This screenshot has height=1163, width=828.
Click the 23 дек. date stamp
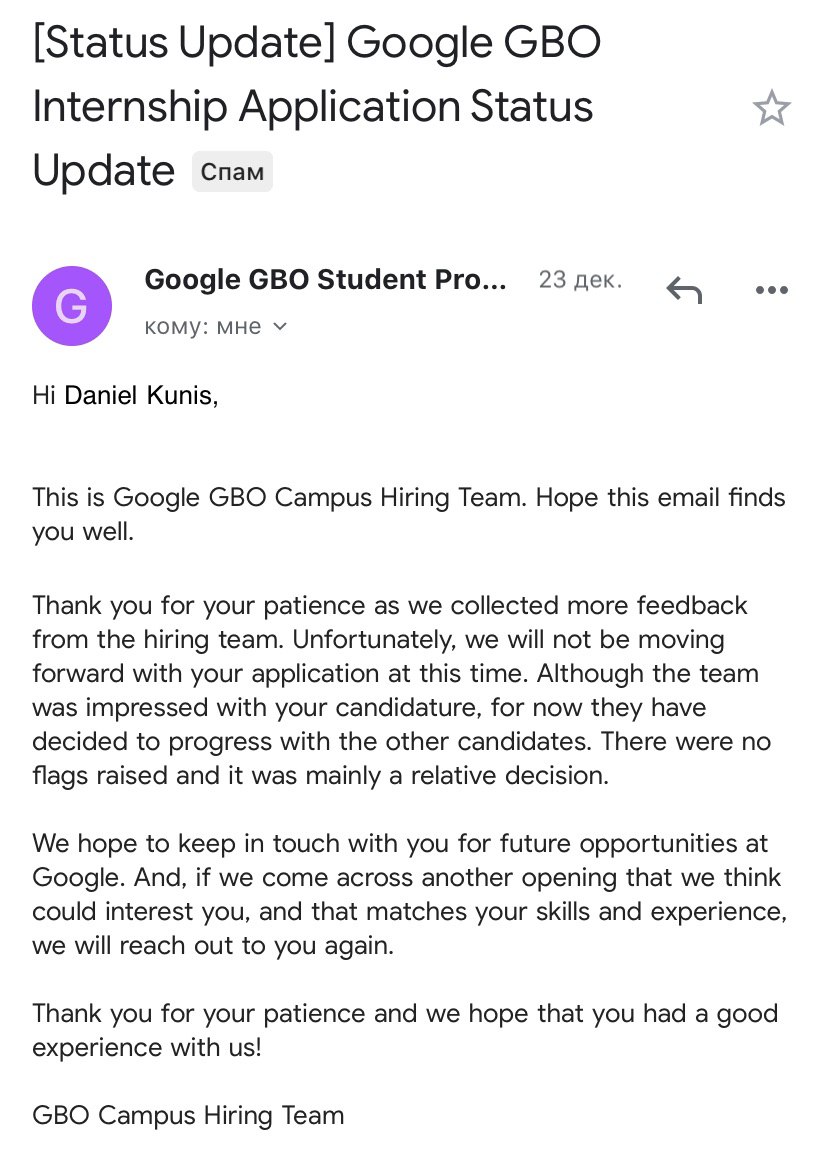tap(580, 280)
